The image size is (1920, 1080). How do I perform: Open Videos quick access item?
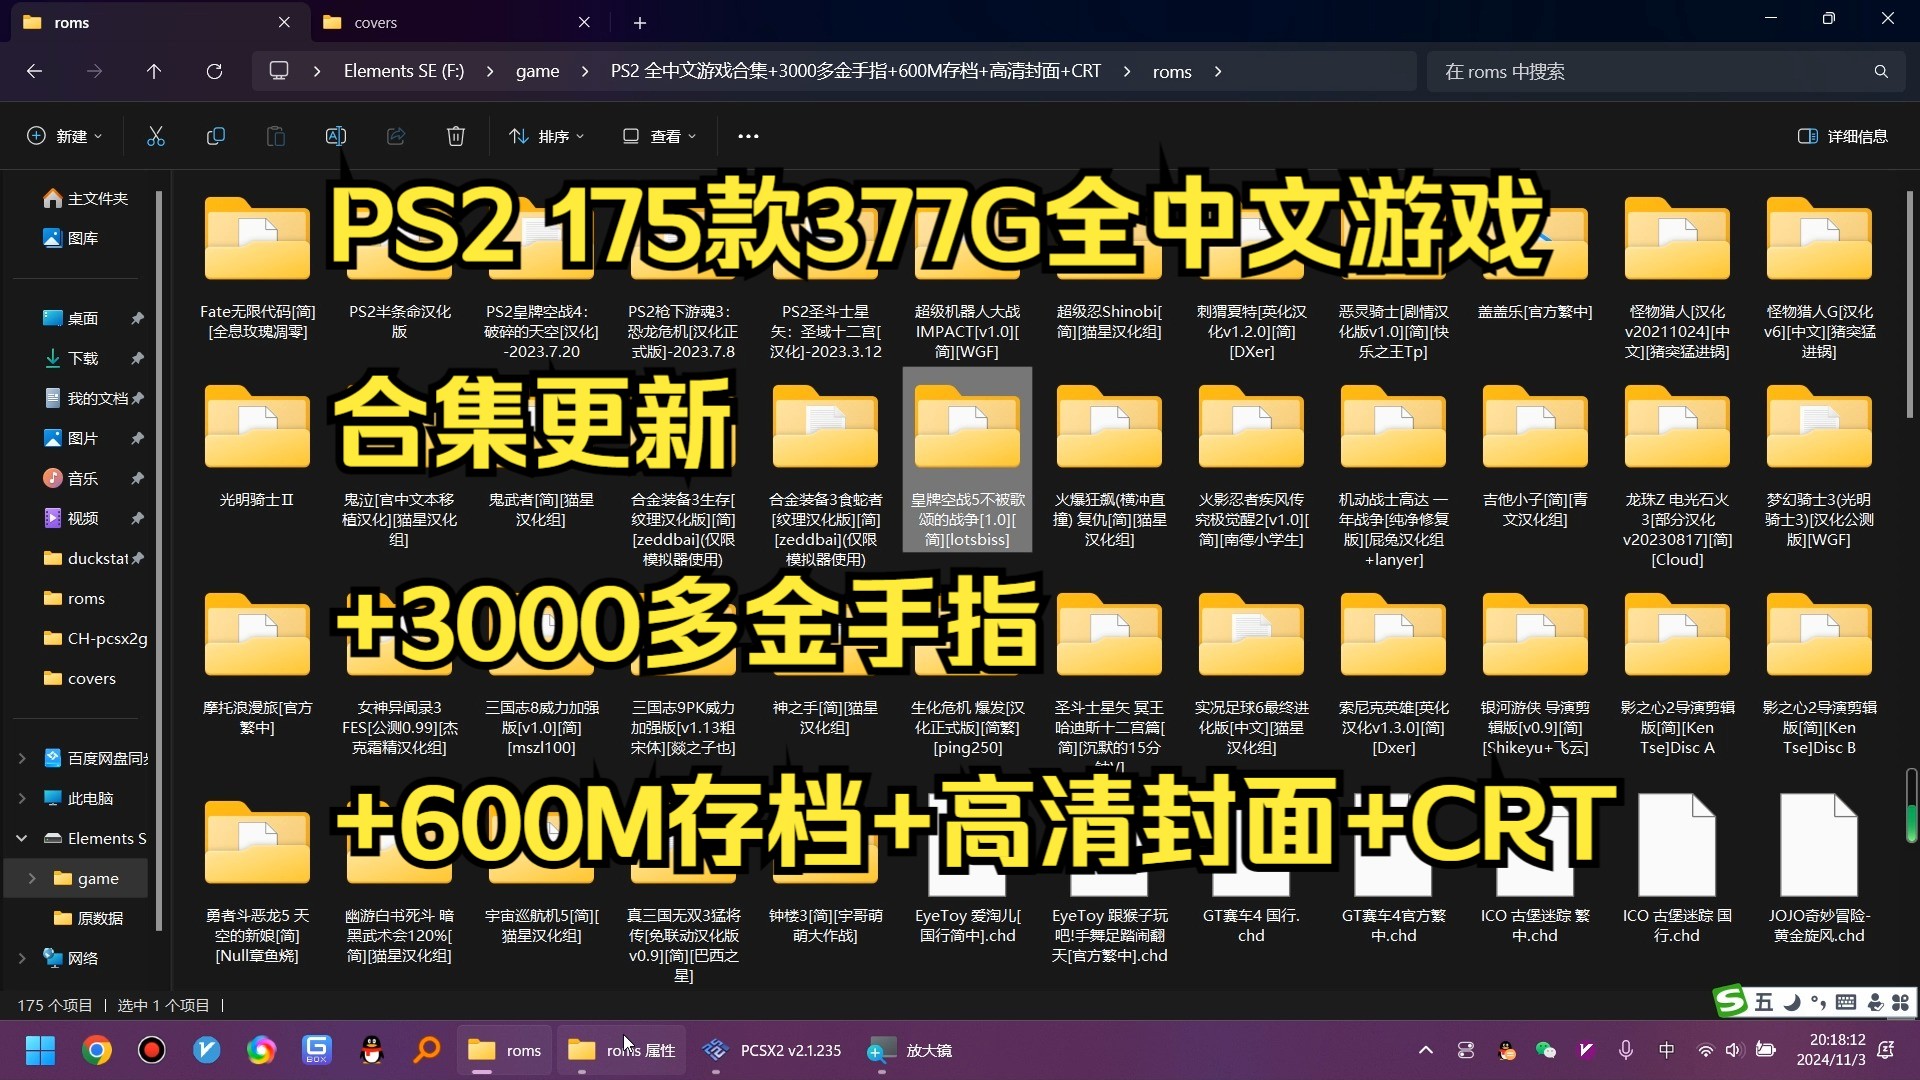(72, 518)
